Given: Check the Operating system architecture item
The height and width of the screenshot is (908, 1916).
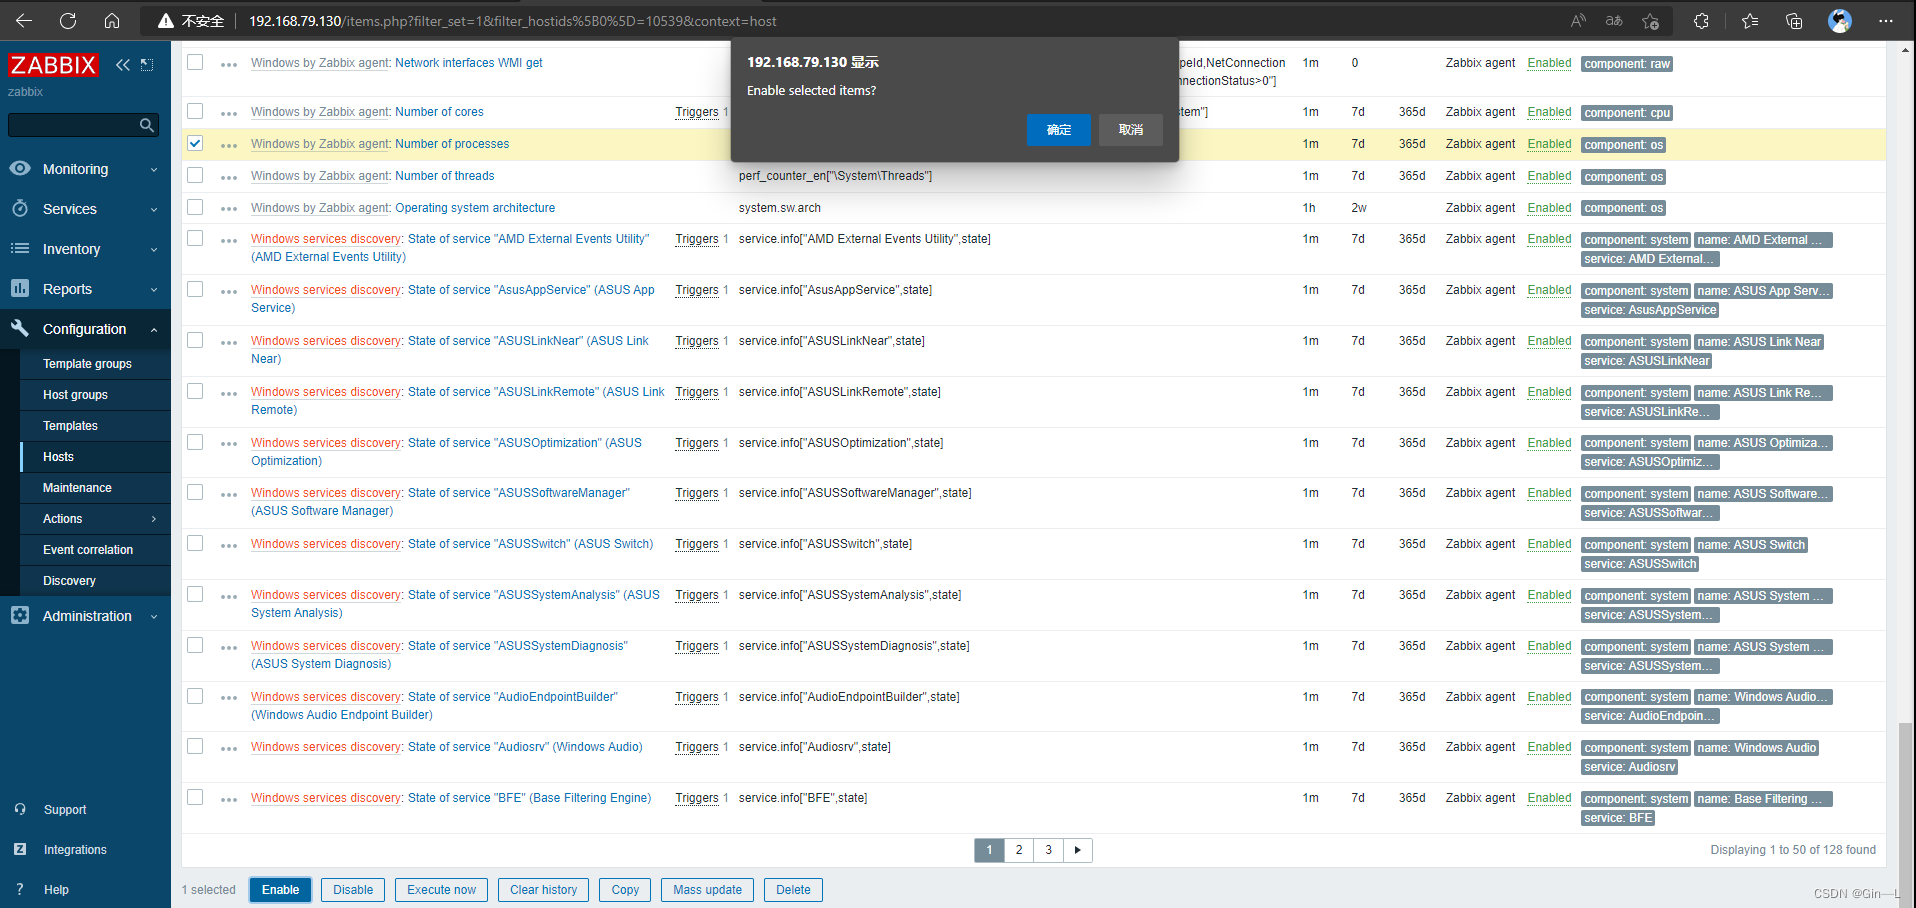Looking at the screenshot, I should tap(195, 207).
